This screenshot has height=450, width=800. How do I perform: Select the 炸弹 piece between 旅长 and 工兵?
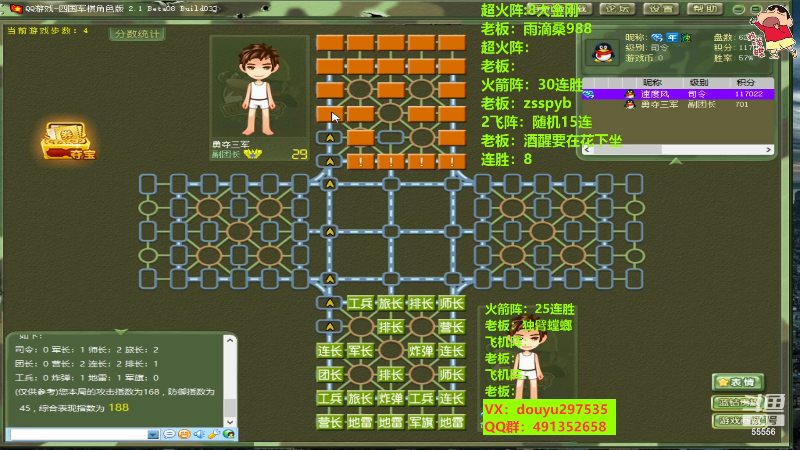[x=391, y=398]
